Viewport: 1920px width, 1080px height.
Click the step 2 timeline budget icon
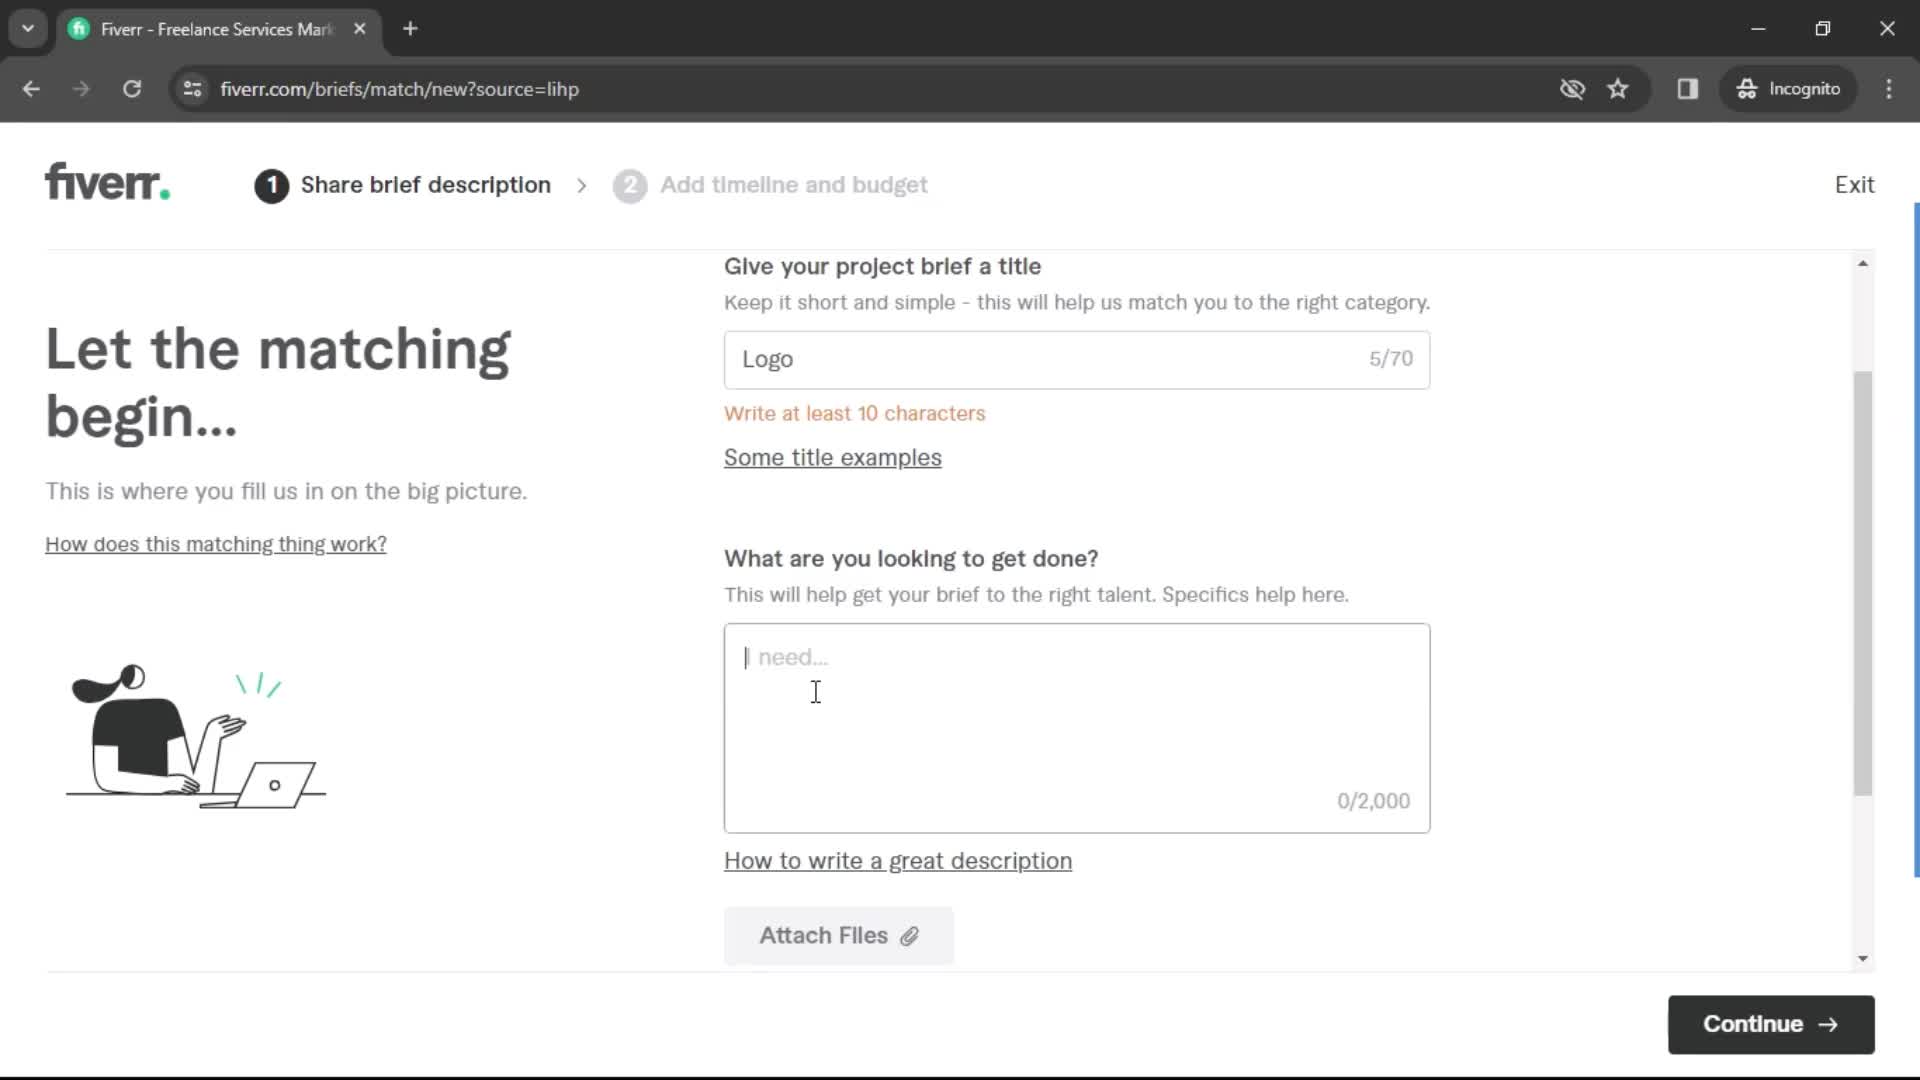pos(632,185)
